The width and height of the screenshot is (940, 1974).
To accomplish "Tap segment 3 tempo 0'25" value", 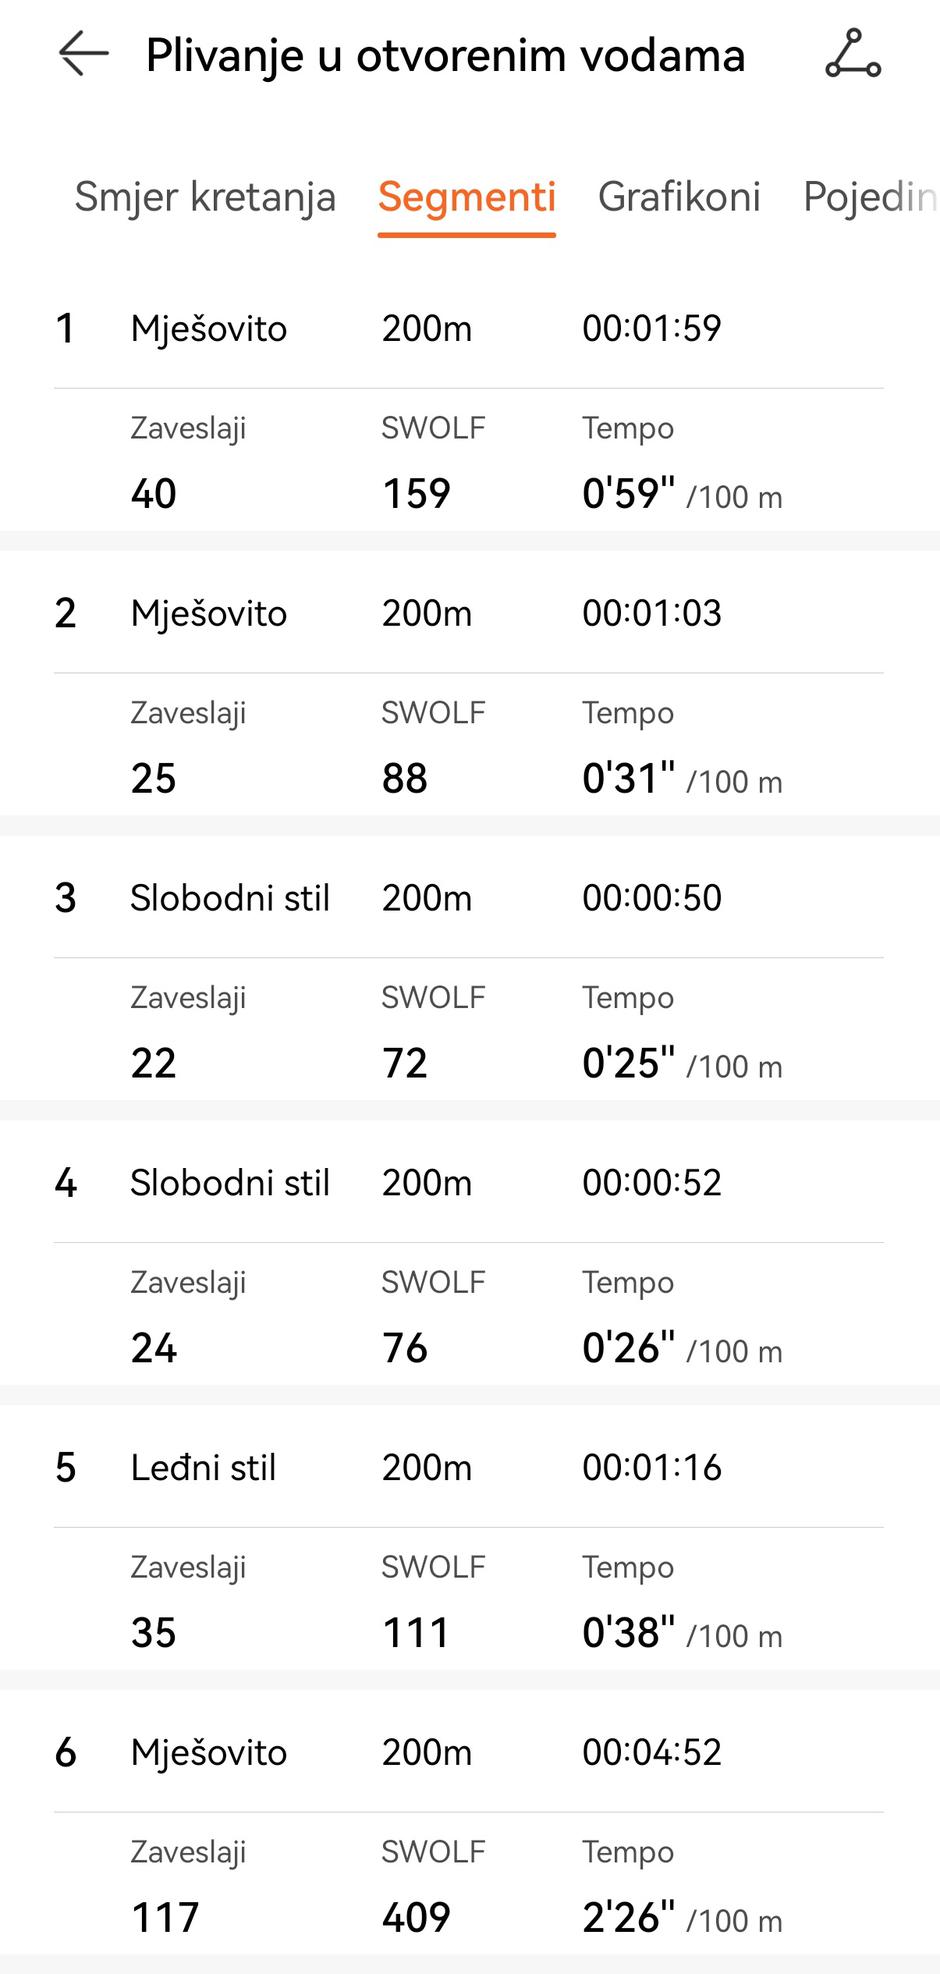I will click(x=628, y=1063).
